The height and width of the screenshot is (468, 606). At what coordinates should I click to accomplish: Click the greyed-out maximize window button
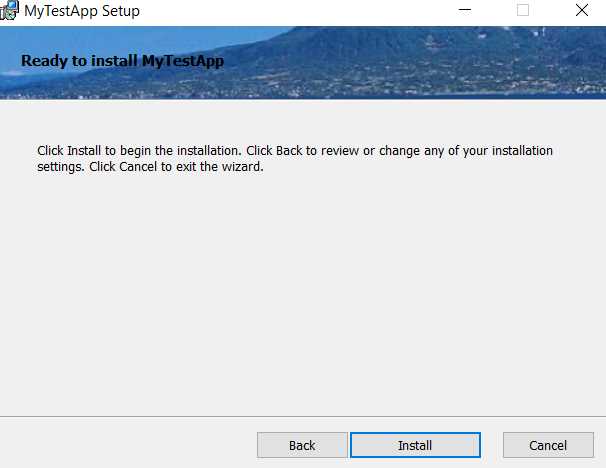point(523,10)
